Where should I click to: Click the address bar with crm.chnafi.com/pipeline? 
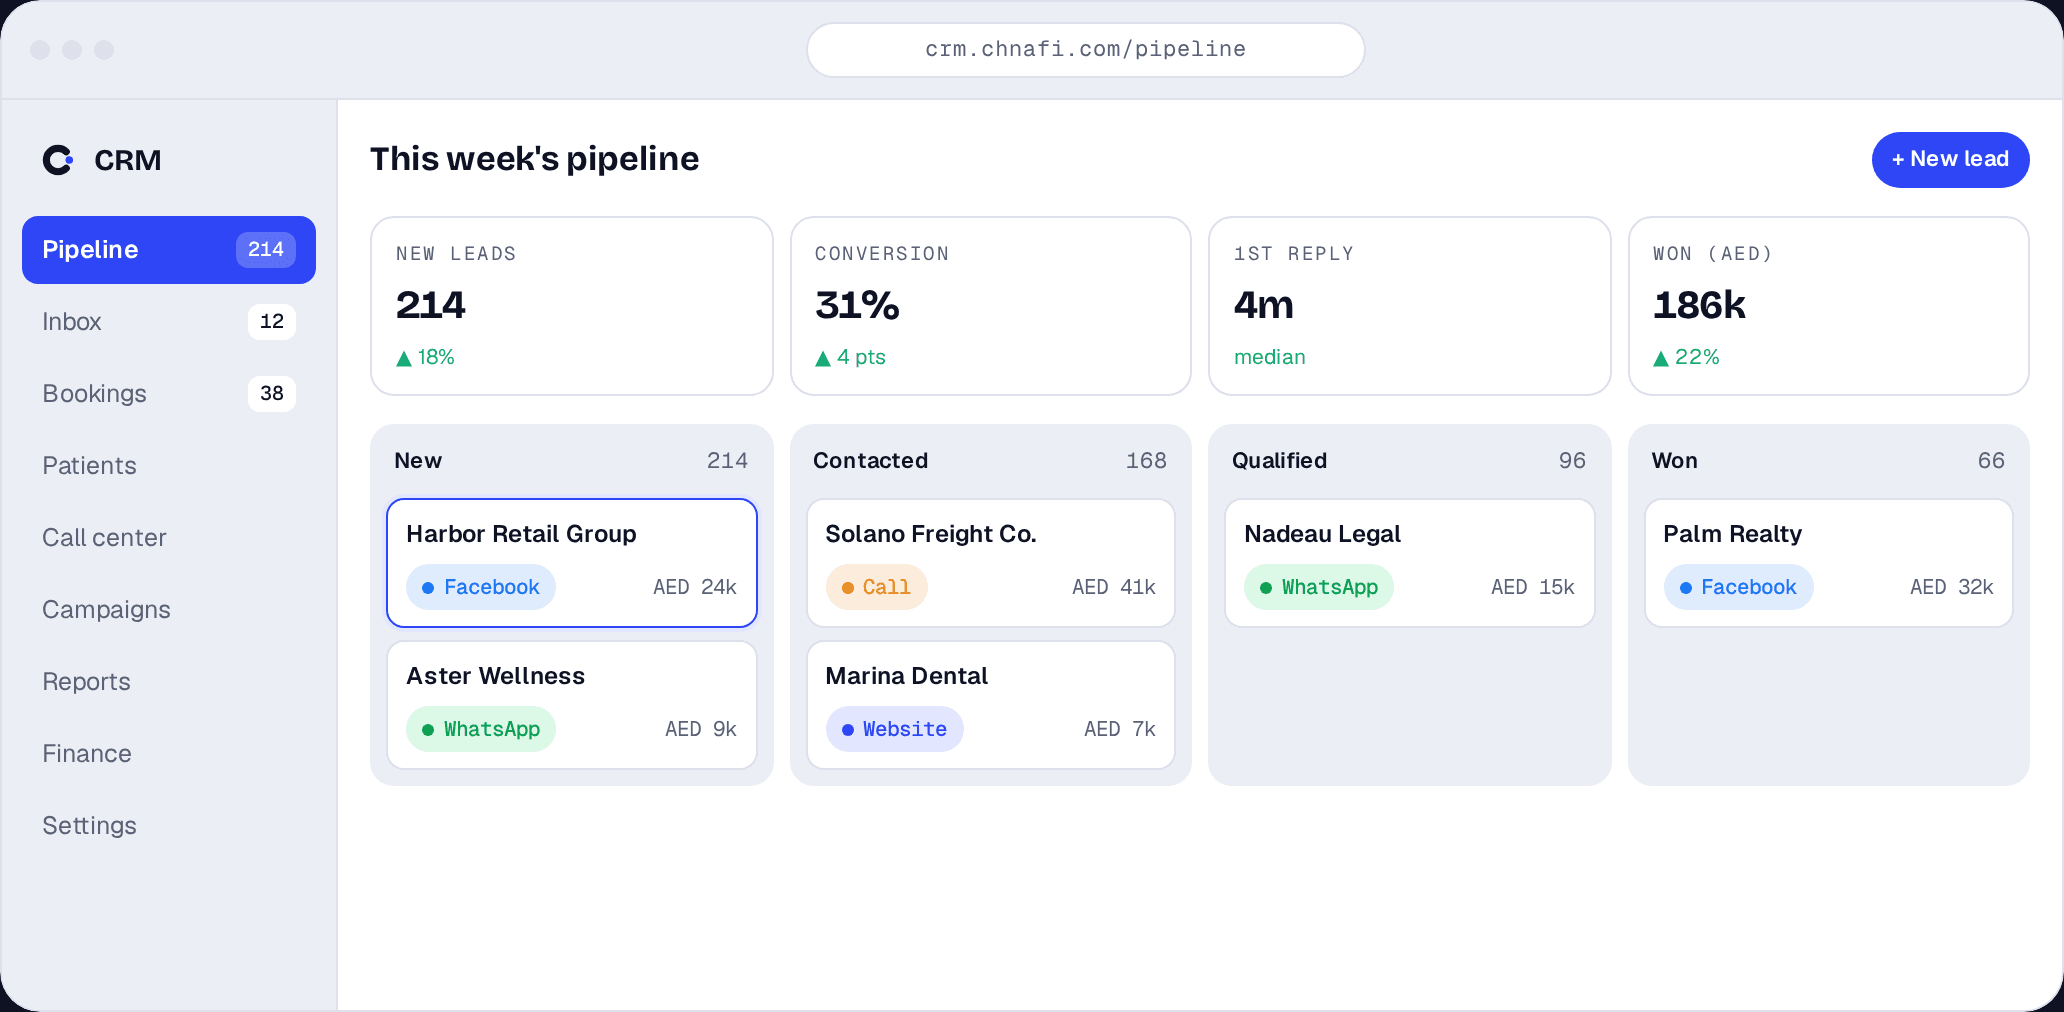click(x=1086, y=50)
